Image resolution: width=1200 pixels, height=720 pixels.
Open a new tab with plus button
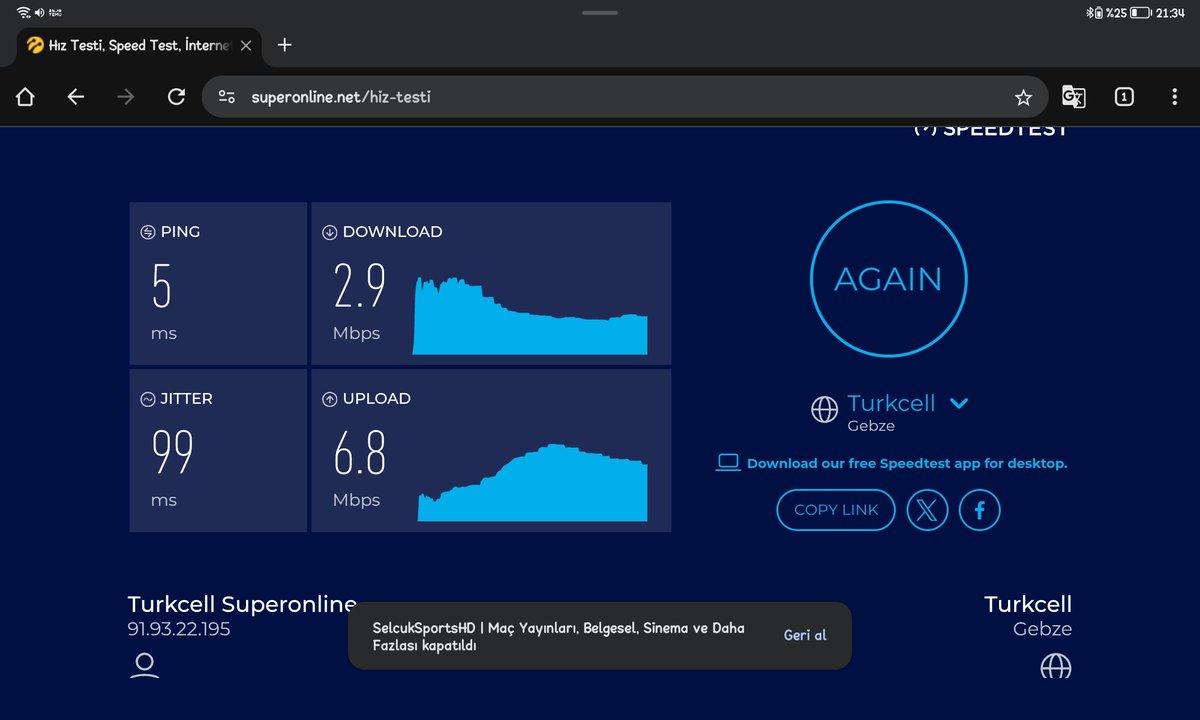coord(284,45)
